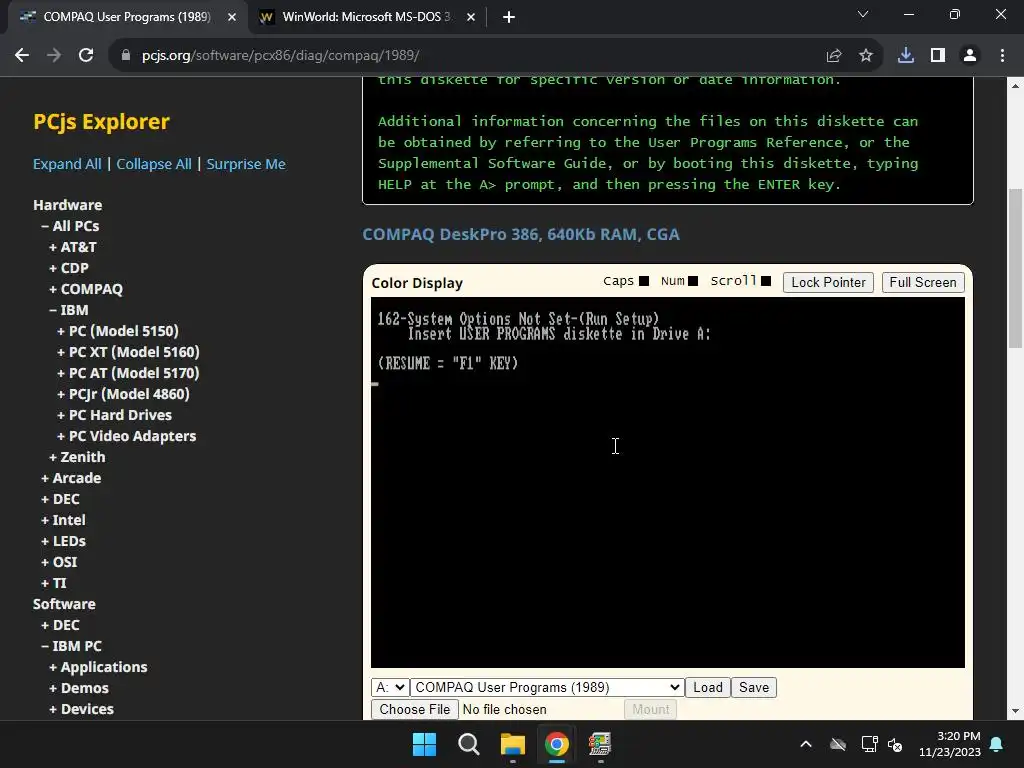Expand the AT&T tree node

coord(72,247)
